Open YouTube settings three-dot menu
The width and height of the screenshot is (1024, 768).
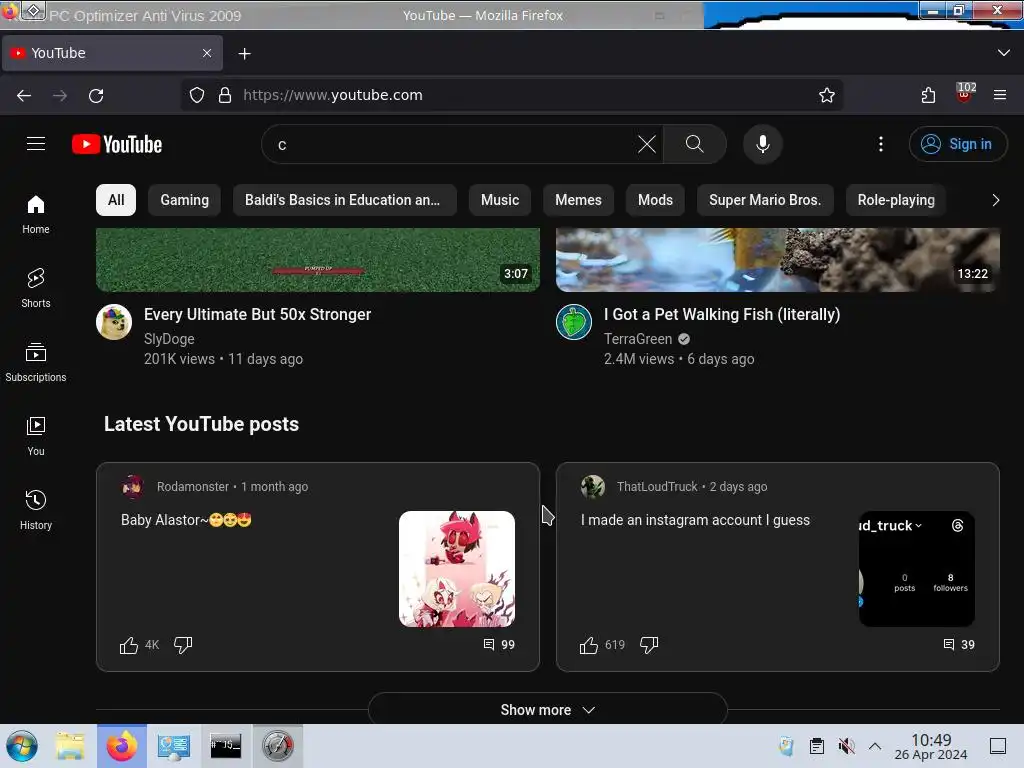coord(880,144)
